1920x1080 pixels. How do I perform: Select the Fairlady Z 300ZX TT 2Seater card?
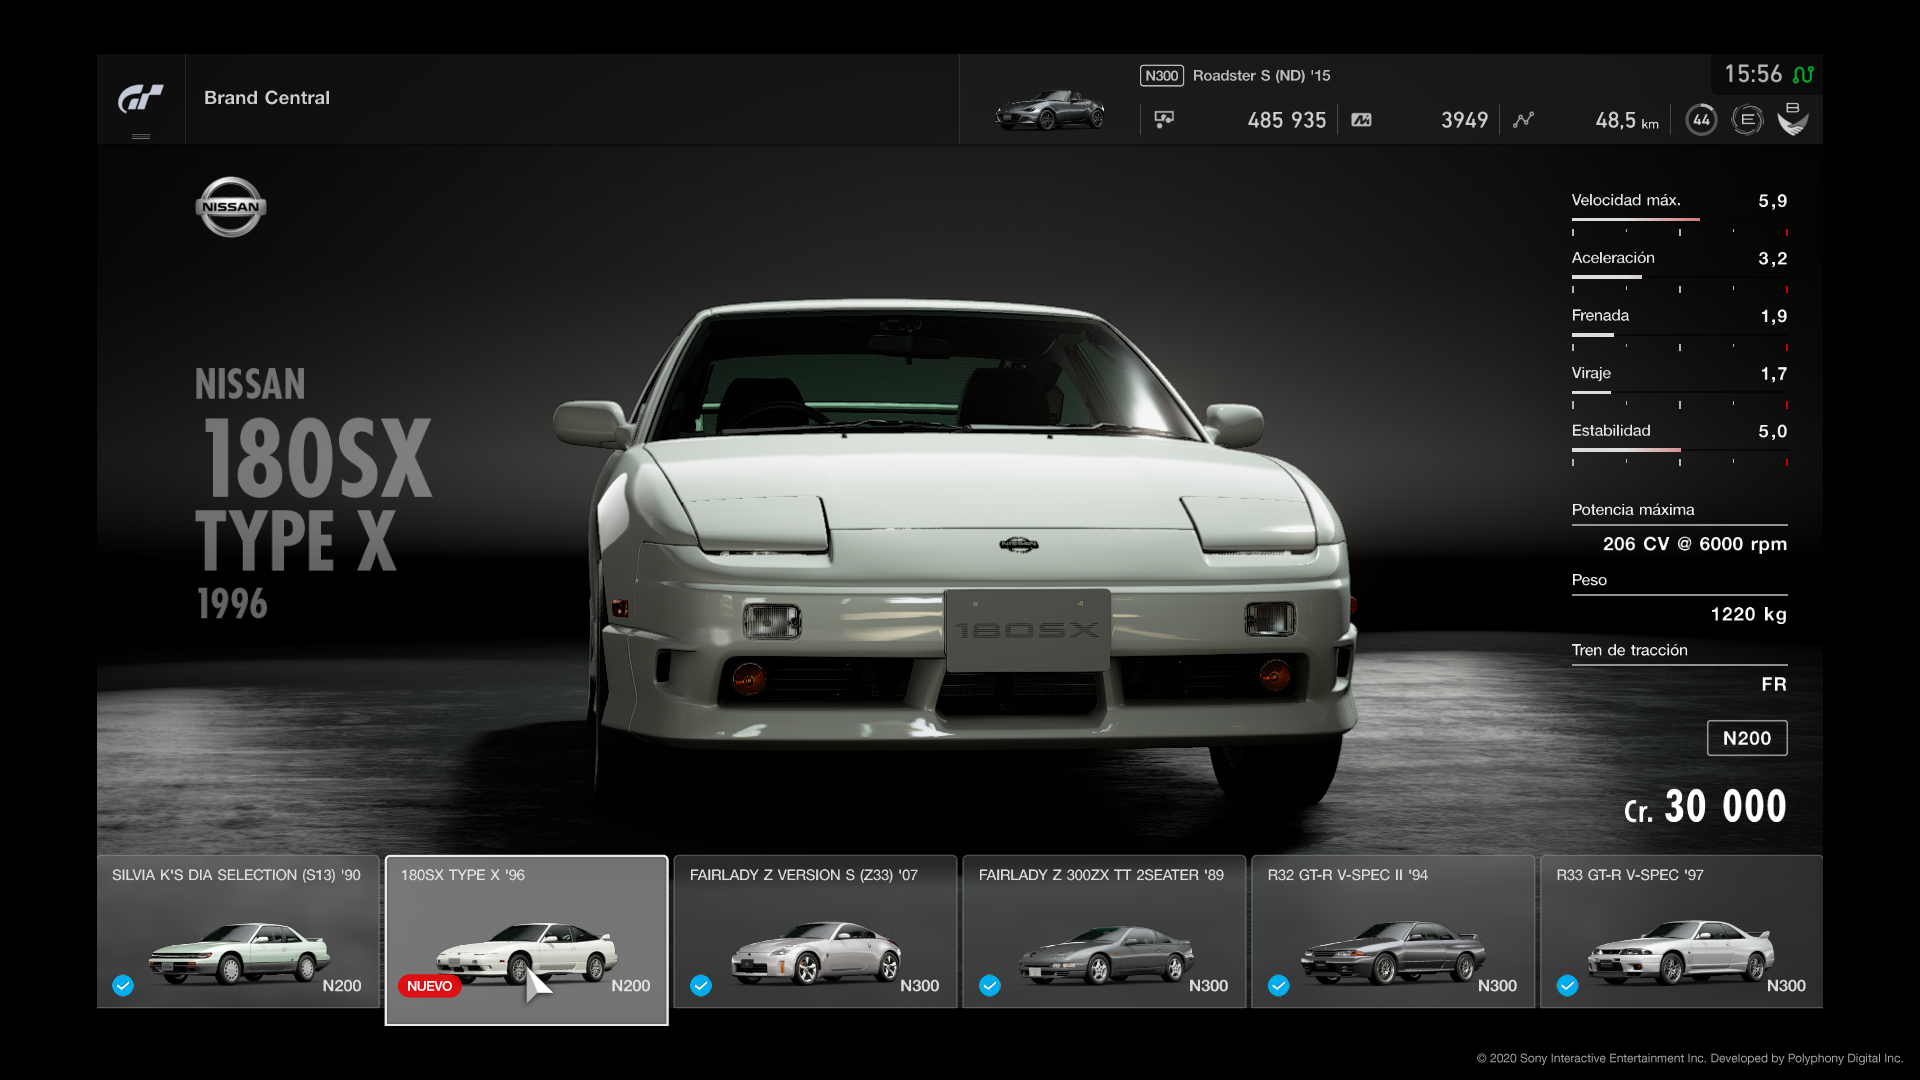point(1104,931)
